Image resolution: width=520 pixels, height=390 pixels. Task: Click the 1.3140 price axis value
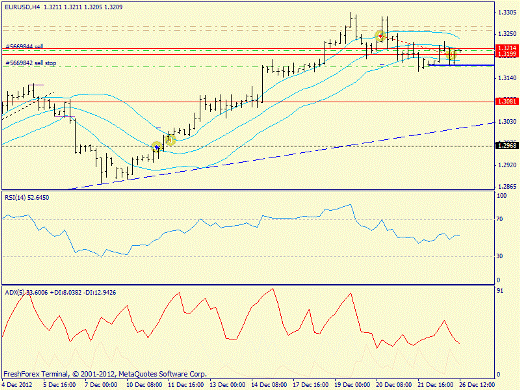click(x=507, y=78)
